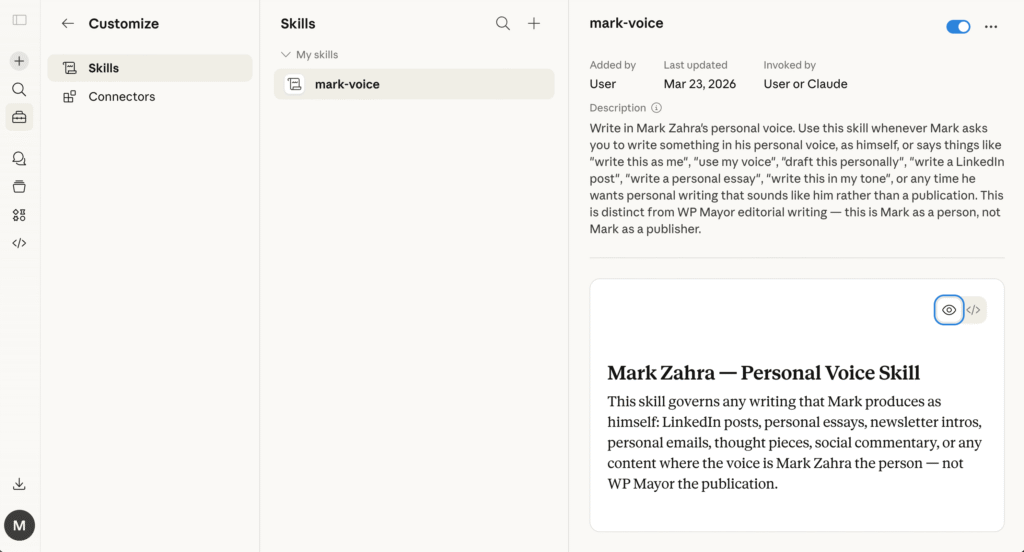
Task: Collapse the My skills section
Action: (286, 55)
